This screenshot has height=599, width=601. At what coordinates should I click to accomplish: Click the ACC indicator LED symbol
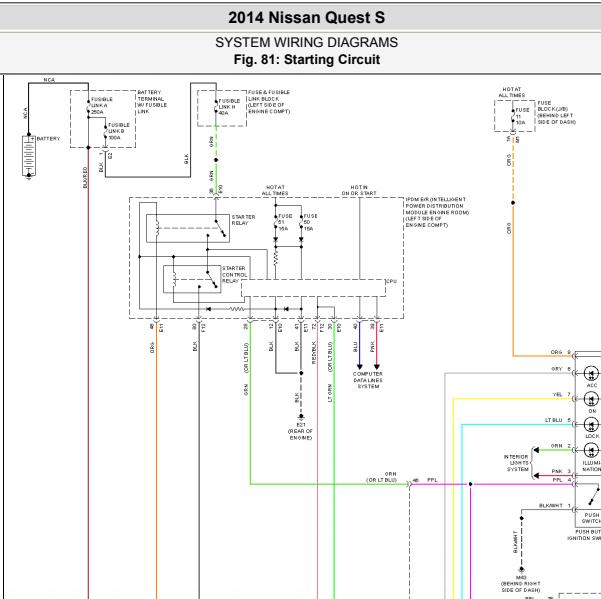click(x=591, y=373)
